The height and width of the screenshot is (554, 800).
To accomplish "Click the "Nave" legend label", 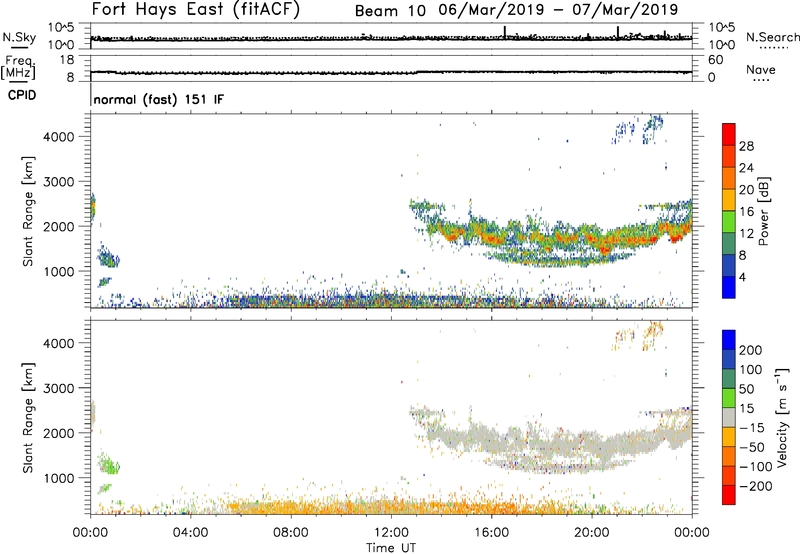I will (760, 70).
